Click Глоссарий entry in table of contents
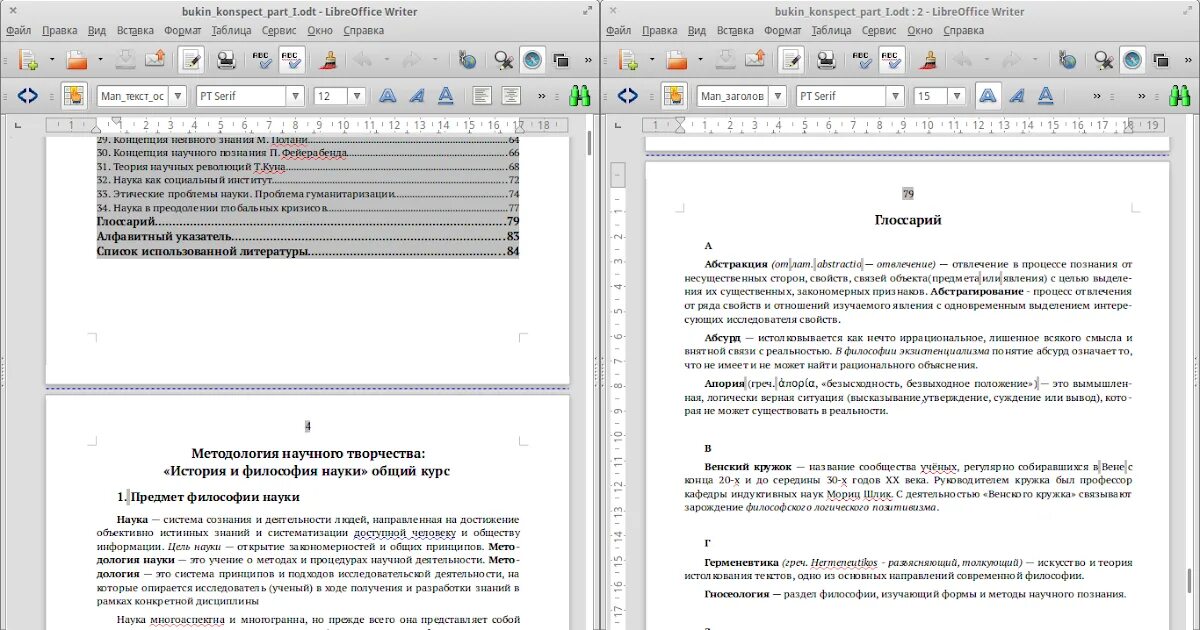Viewport: 1200px width, 630px height. 307,221
